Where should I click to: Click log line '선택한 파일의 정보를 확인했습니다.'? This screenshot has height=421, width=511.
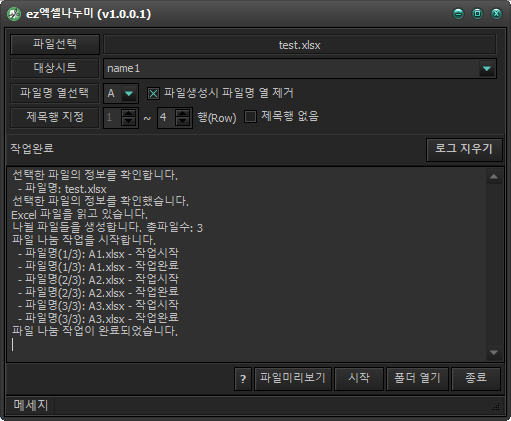tap(100, 201)
